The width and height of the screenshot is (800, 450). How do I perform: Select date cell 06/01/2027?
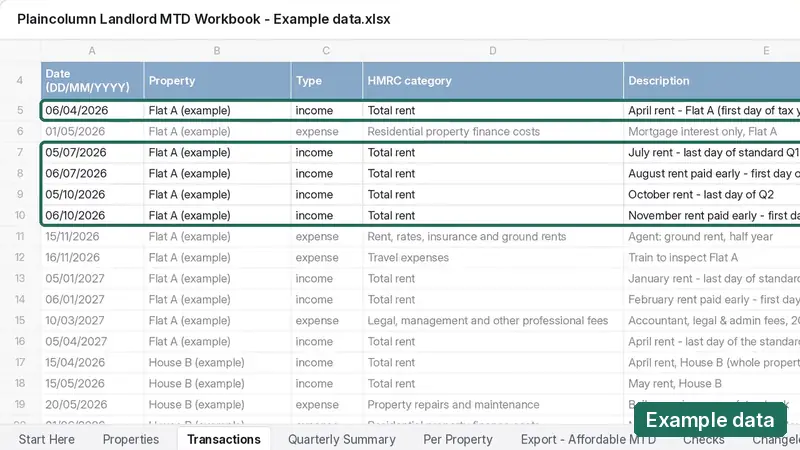click(92, 299)
